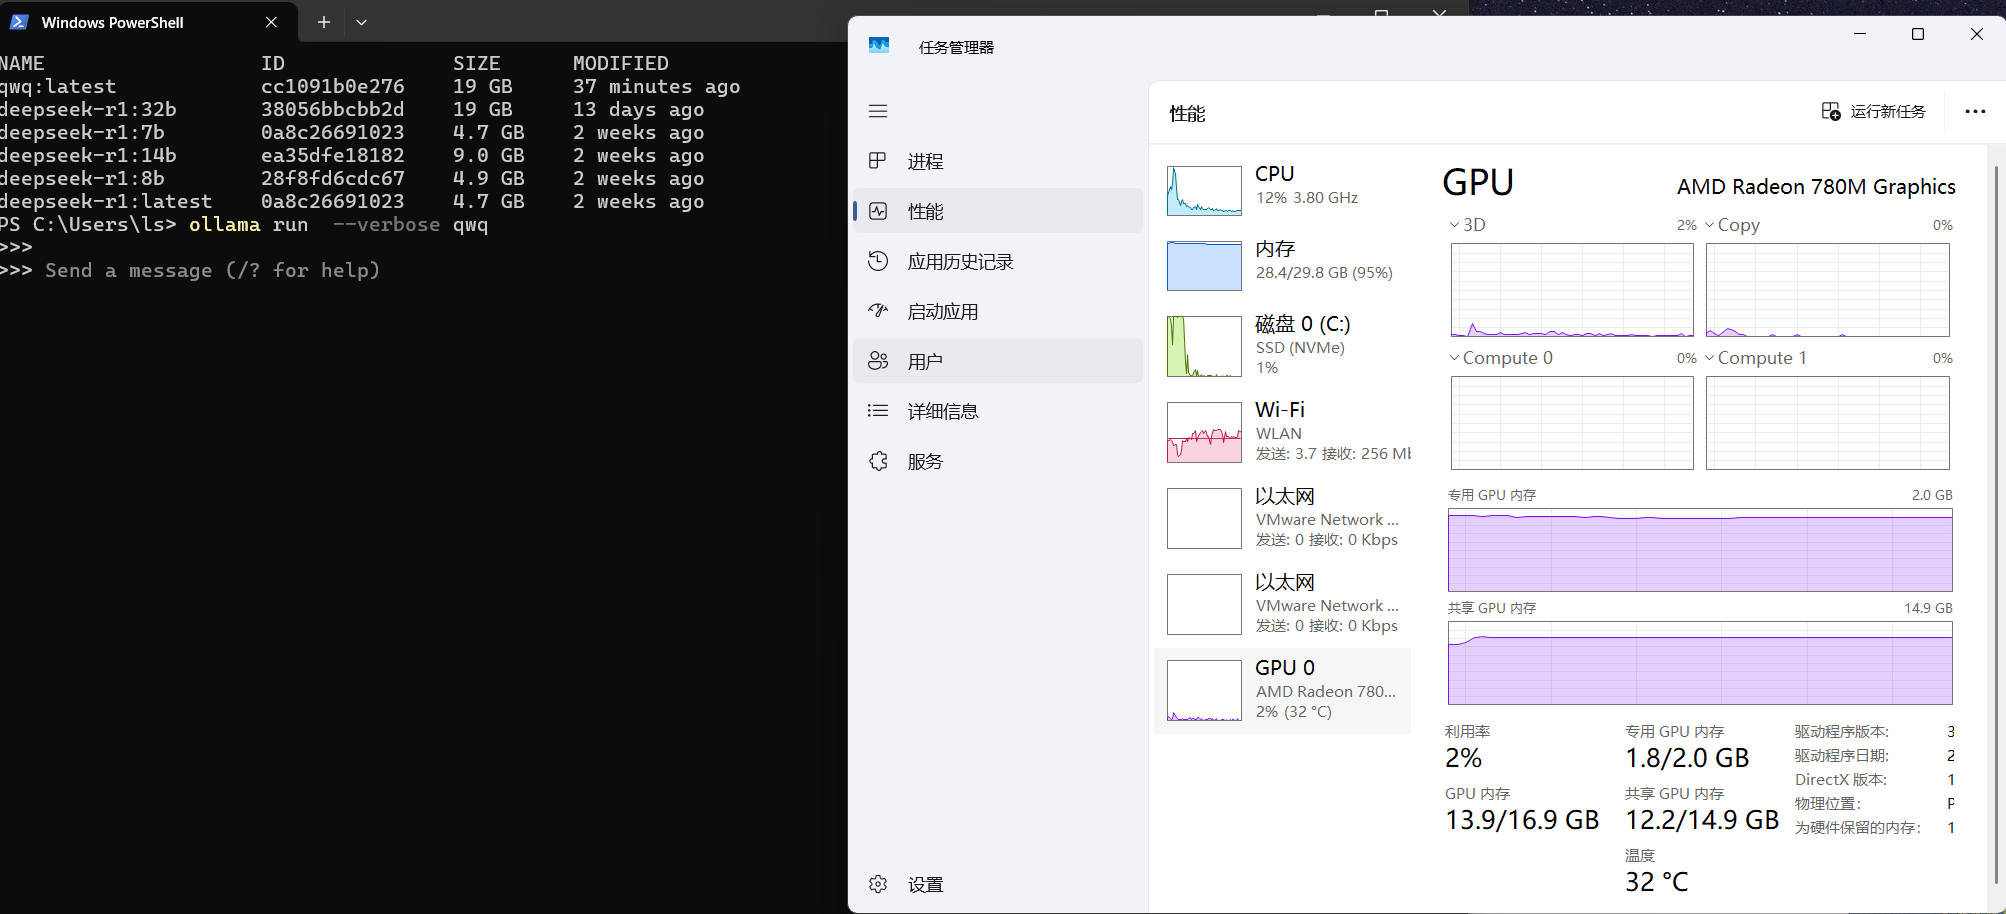Click the 3D engine usage graph
The image size is (2006, 914).
coord(1572,290)
